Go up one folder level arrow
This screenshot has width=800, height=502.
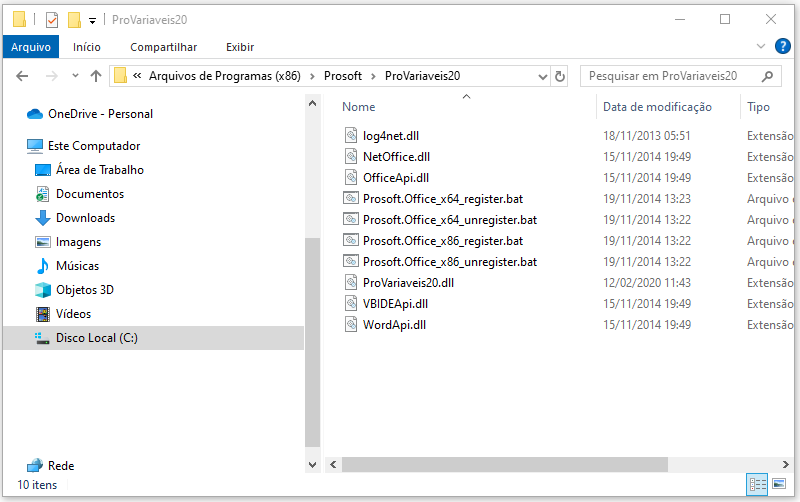[96, 76]
